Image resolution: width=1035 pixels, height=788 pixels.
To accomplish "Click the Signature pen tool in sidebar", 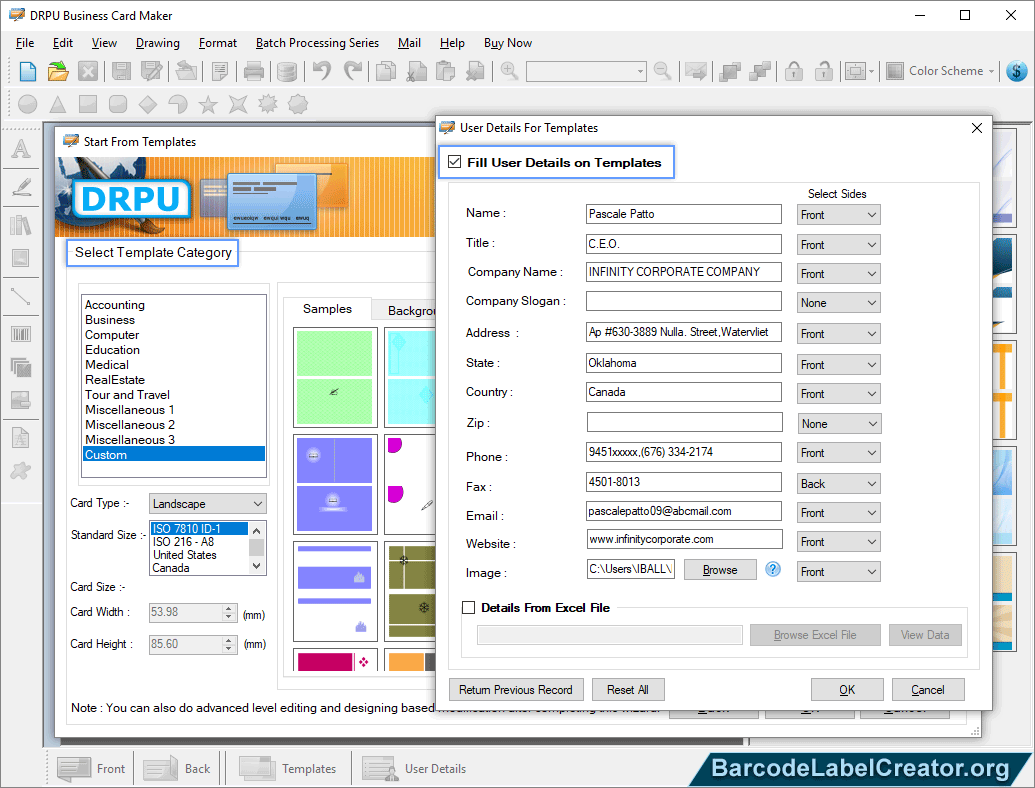I will pos(21,187).
